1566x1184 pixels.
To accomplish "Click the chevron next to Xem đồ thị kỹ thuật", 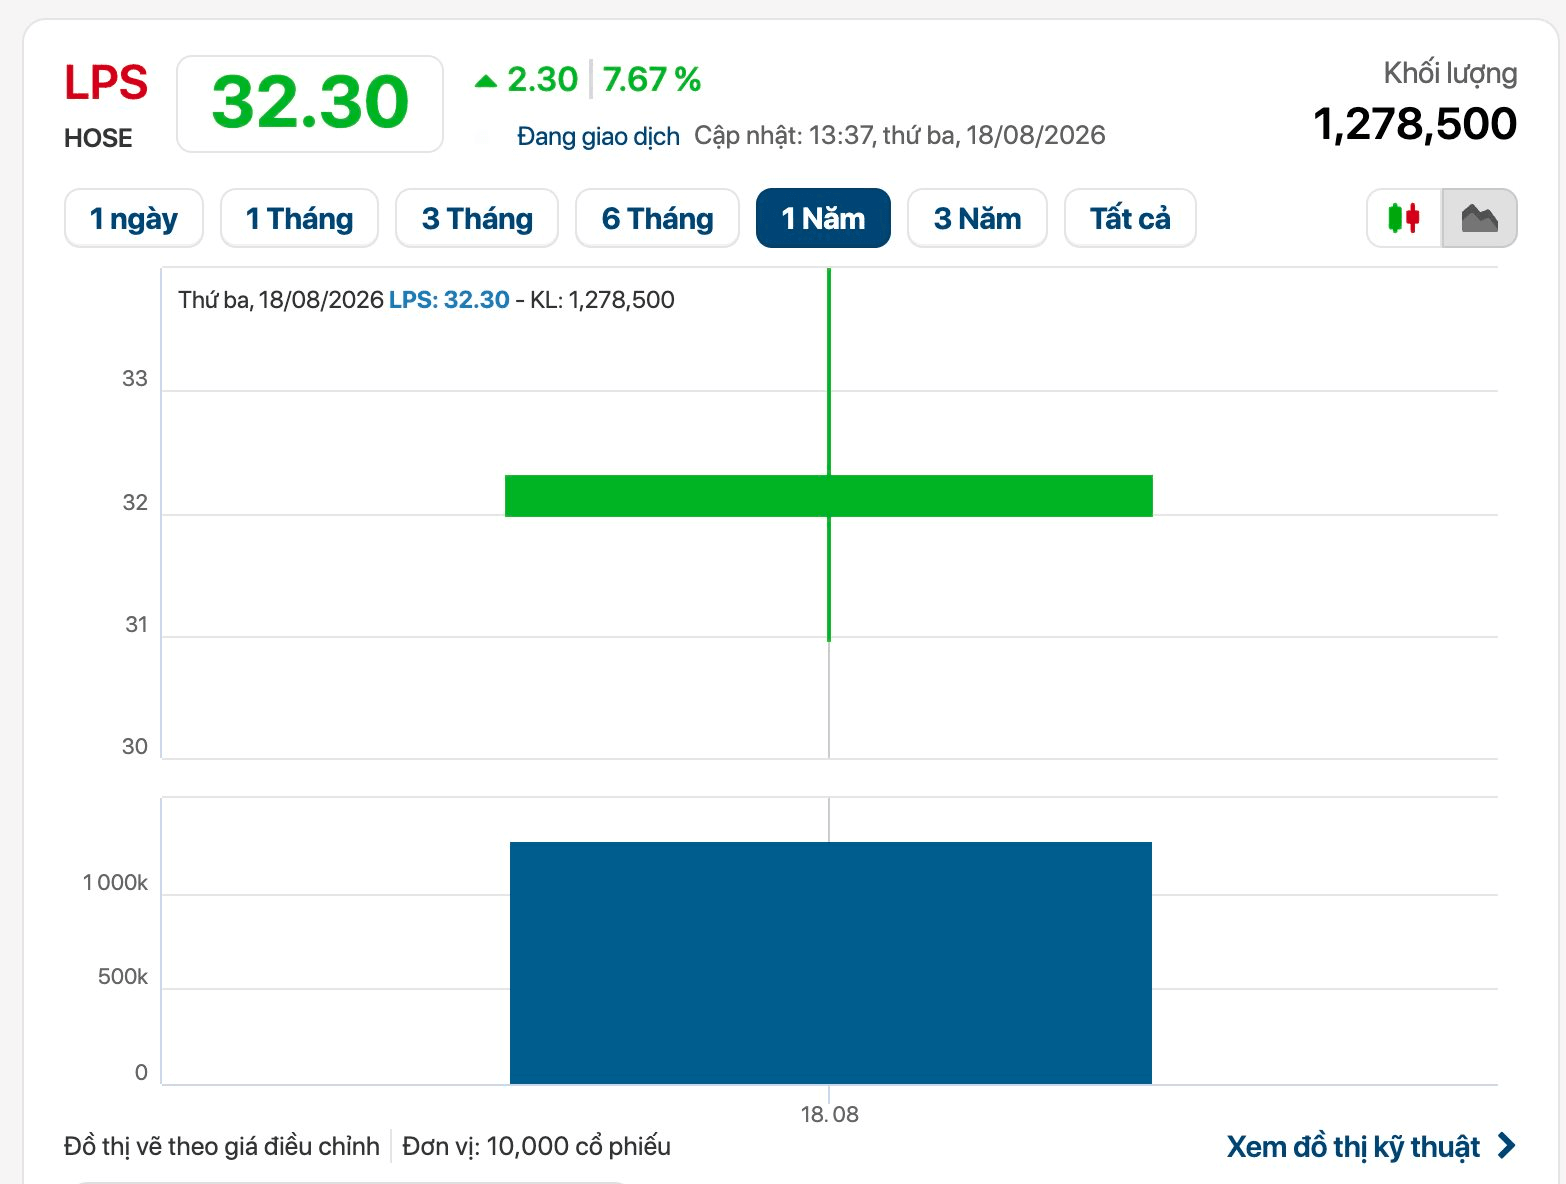I will (x=1506, y=1146).
